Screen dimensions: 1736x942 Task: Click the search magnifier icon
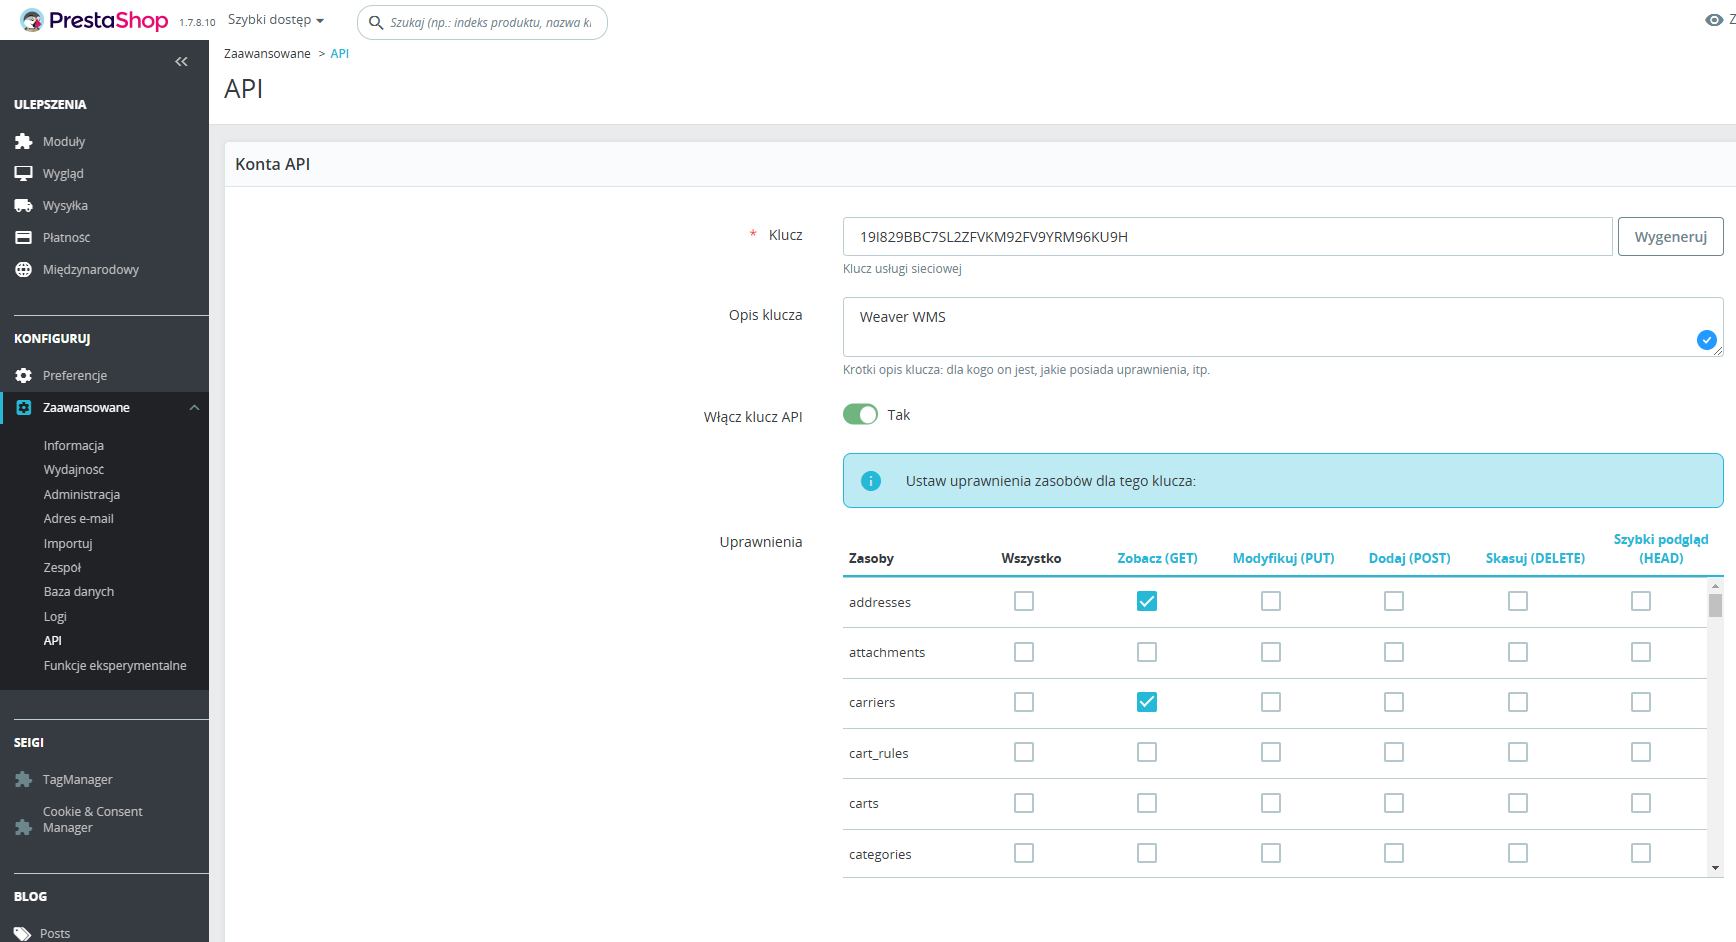[x=376, y=22]
